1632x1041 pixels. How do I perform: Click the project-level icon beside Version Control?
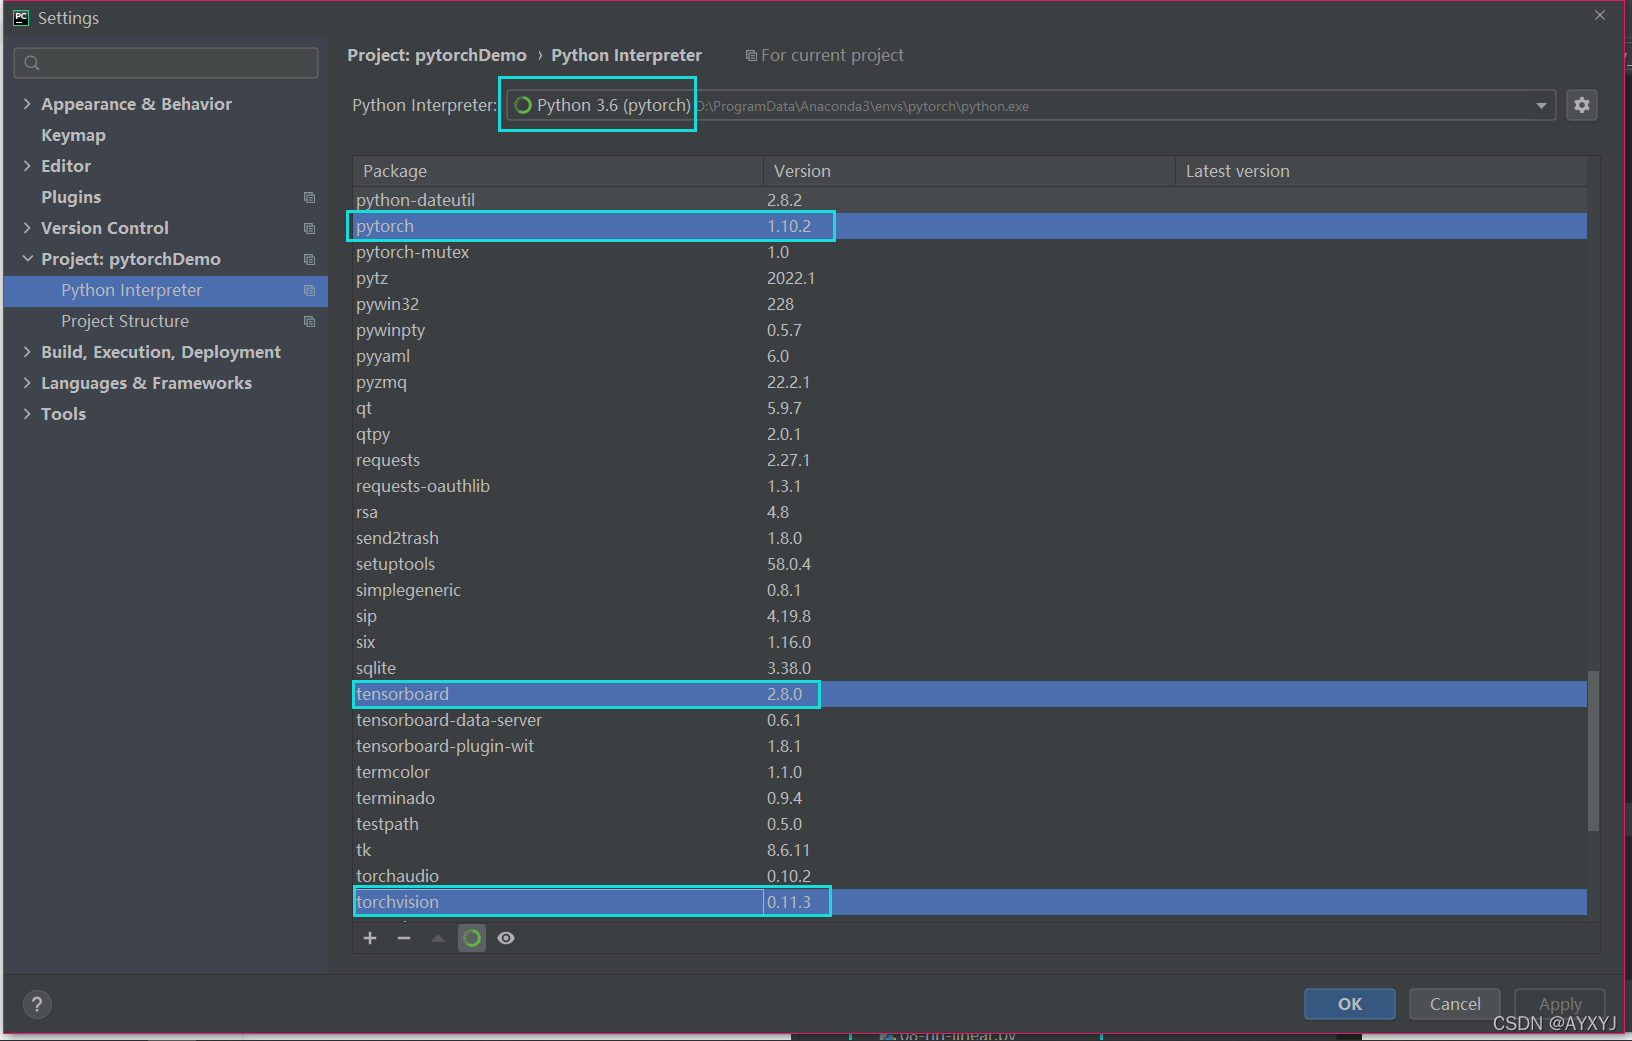coord(309,228)
